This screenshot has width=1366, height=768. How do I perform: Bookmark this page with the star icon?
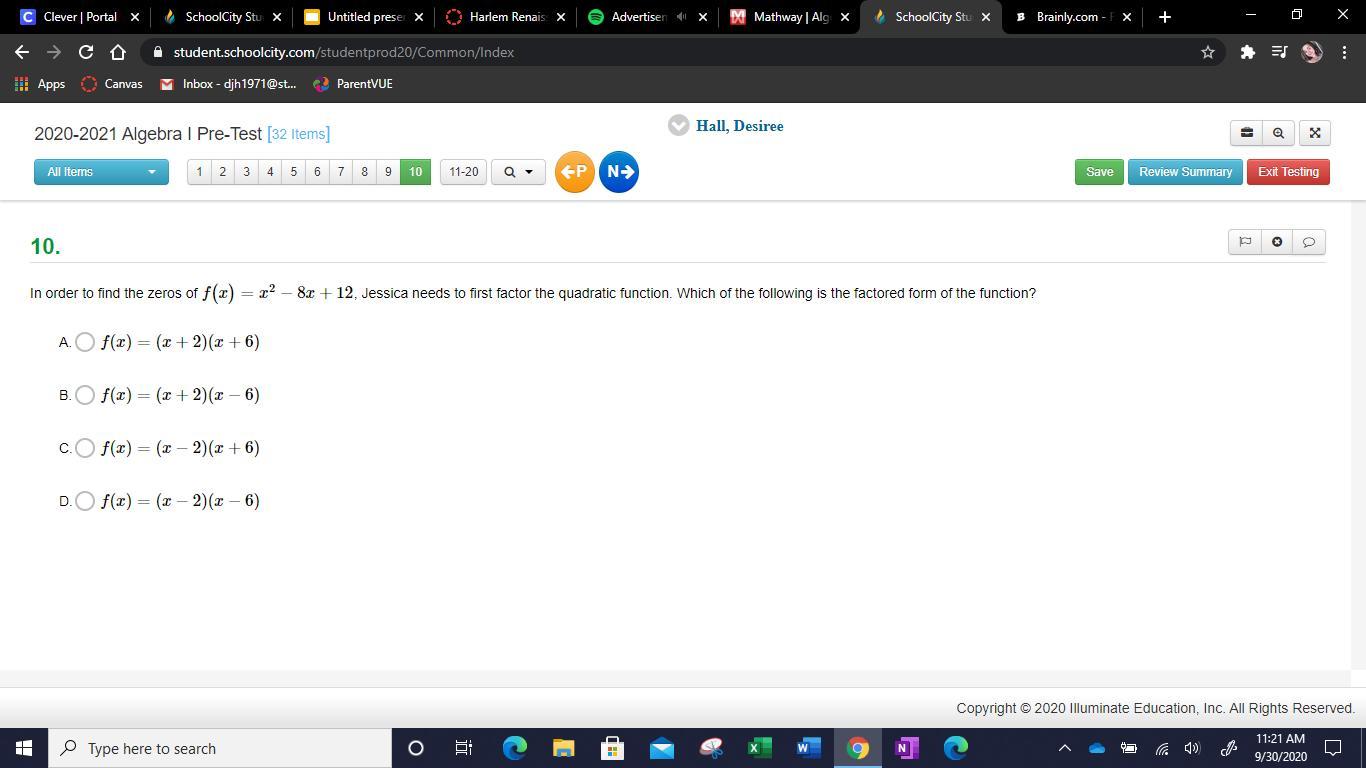(1208, 52)
